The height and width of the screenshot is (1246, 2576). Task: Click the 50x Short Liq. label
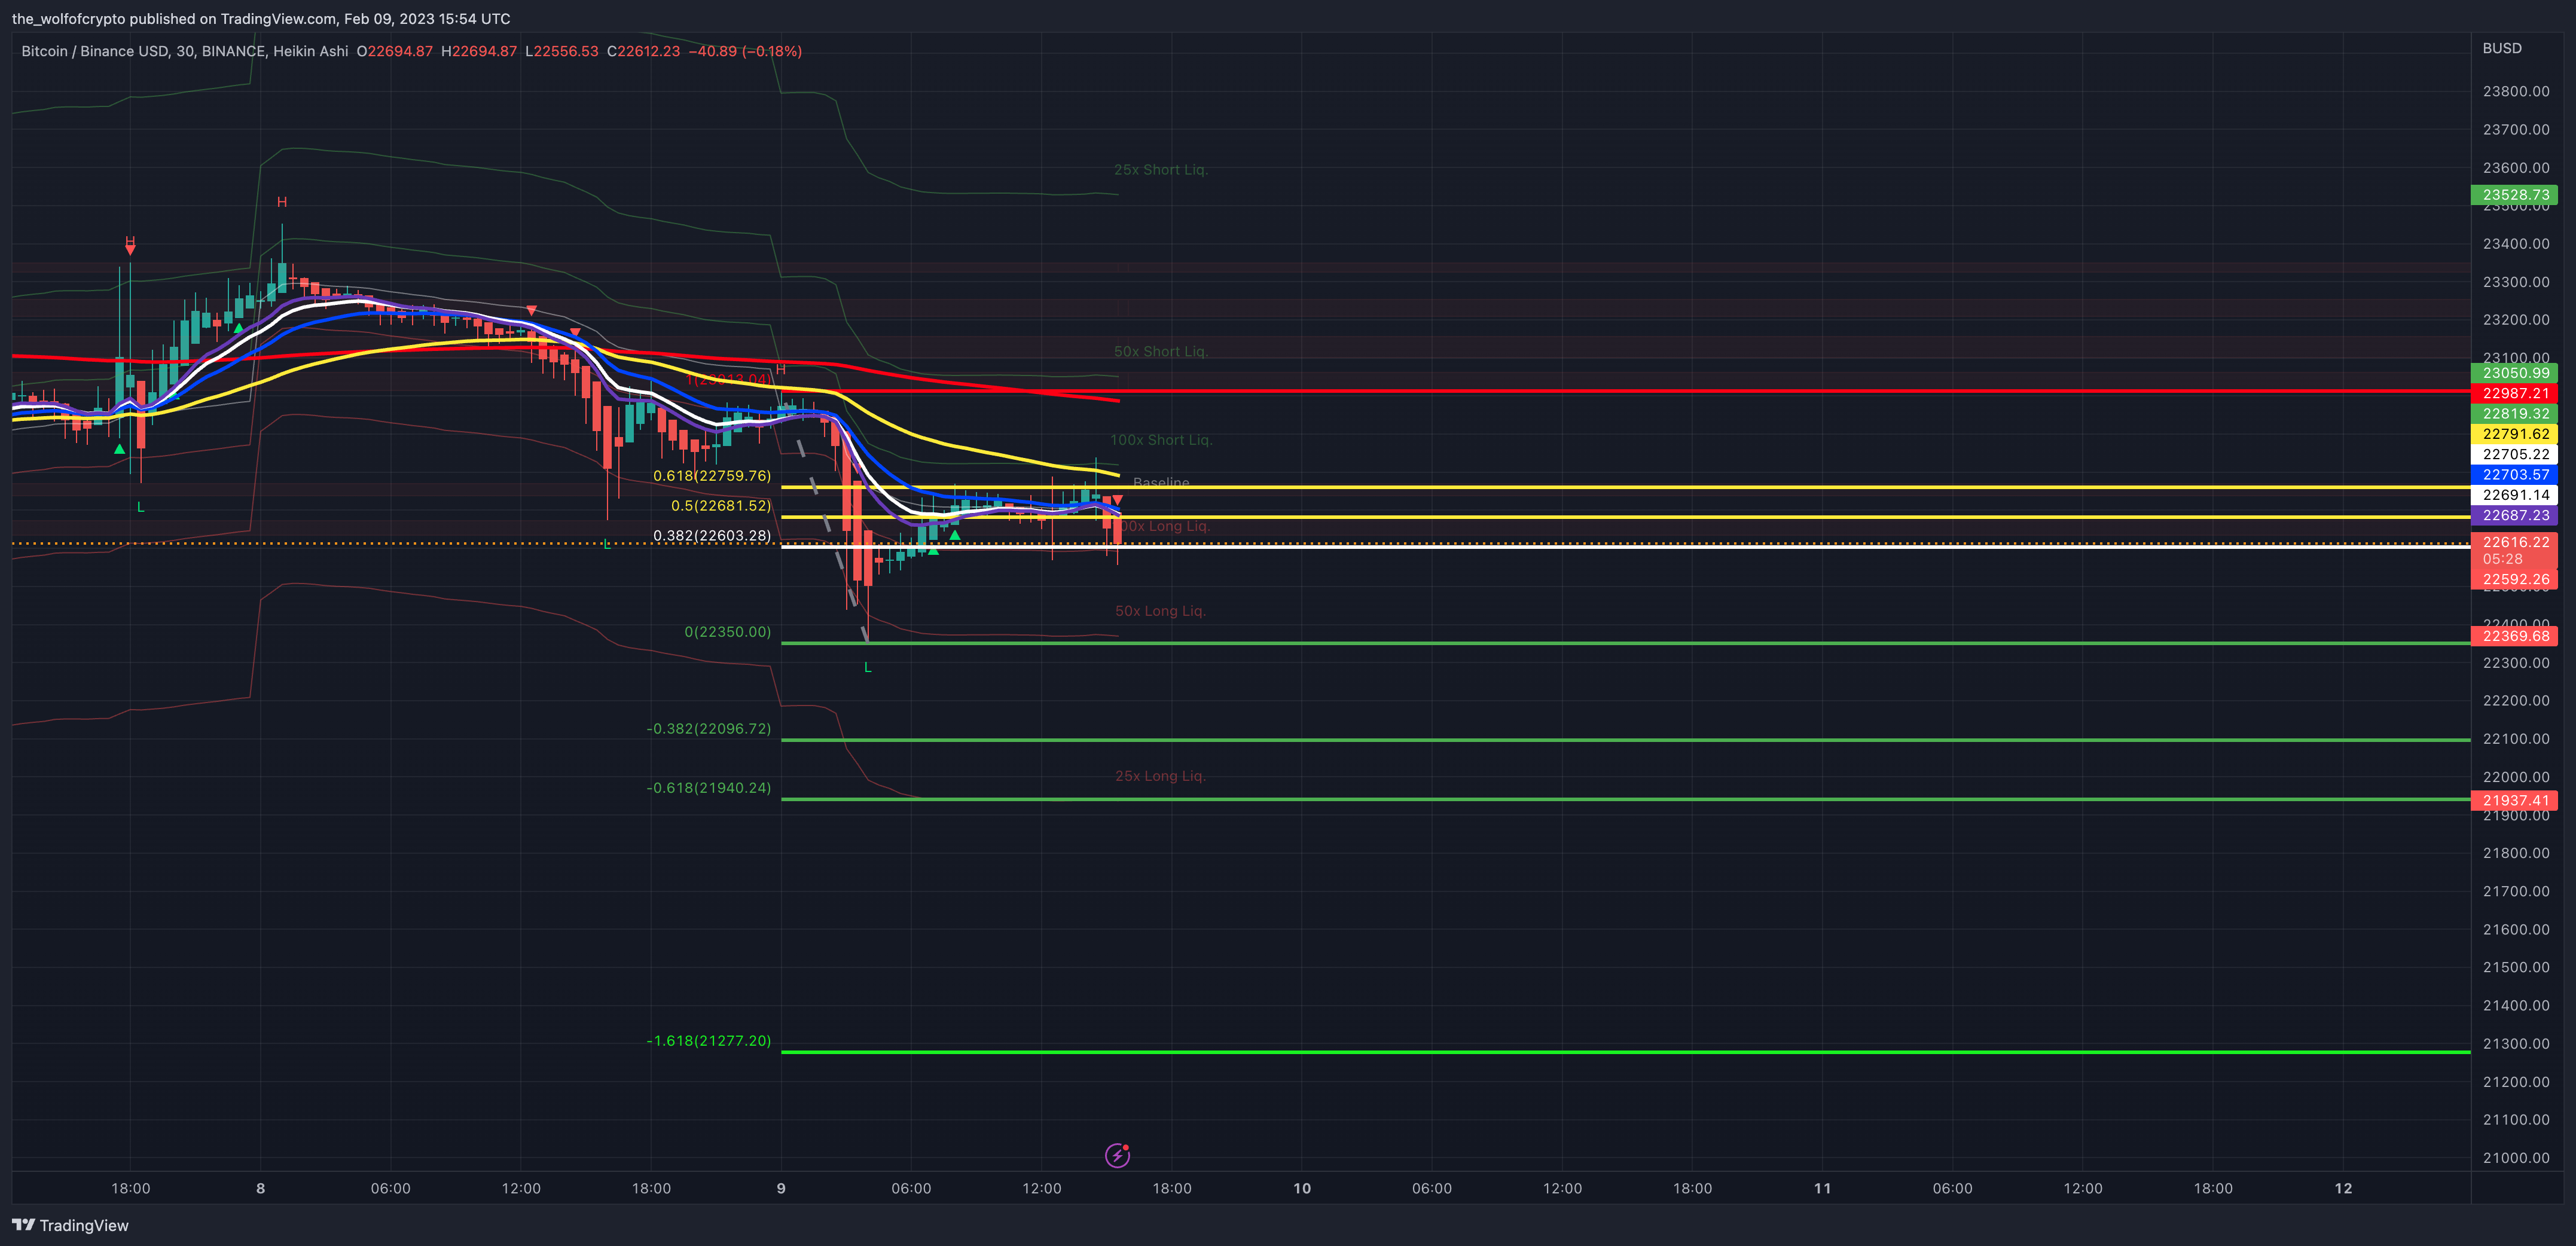pos(1160,352)
